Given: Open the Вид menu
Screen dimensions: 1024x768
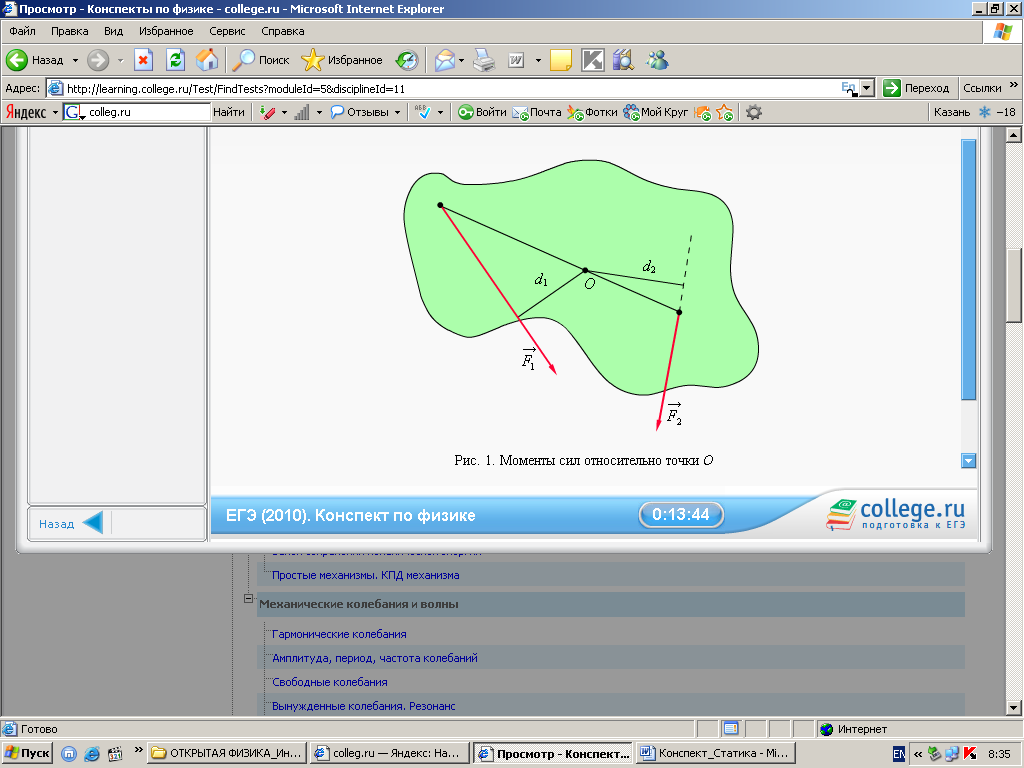Looking at the screenshot, I should pyautogui.click(x=114, y=31).
